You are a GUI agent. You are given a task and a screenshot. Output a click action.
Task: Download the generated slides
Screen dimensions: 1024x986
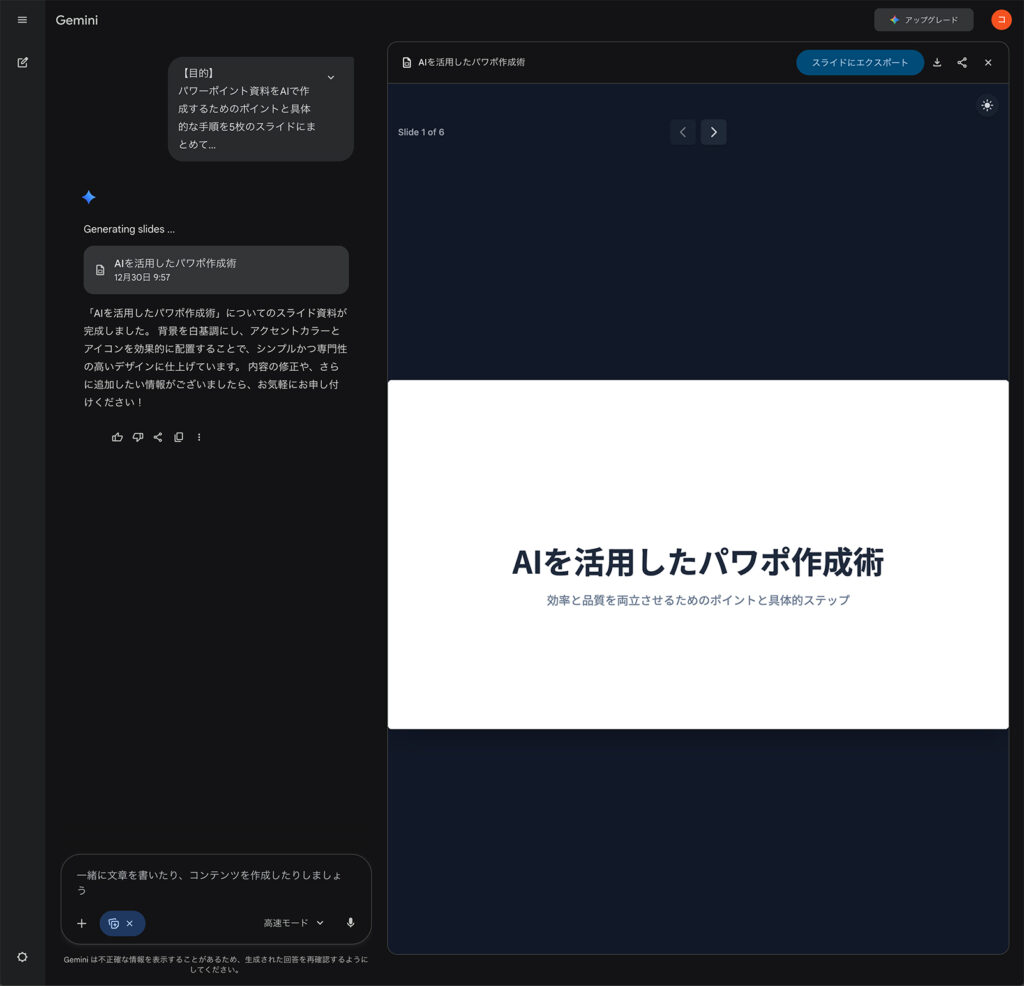[937, 62]
